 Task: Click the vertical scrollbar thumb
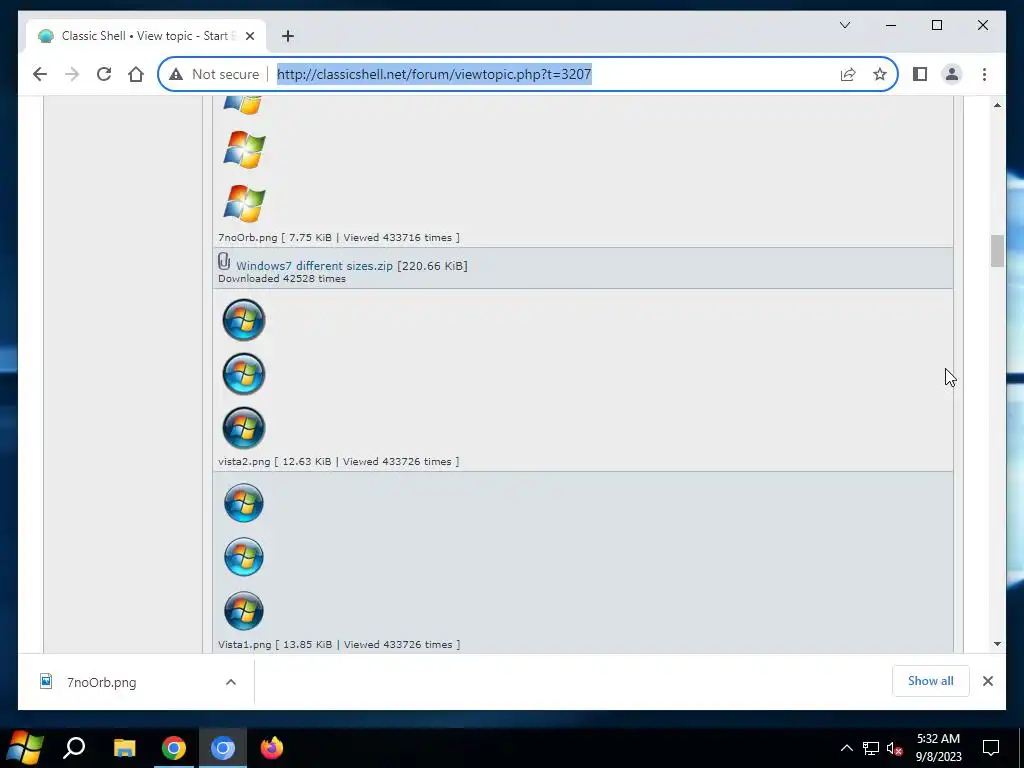pyautogui.click(x=997, y=251)
